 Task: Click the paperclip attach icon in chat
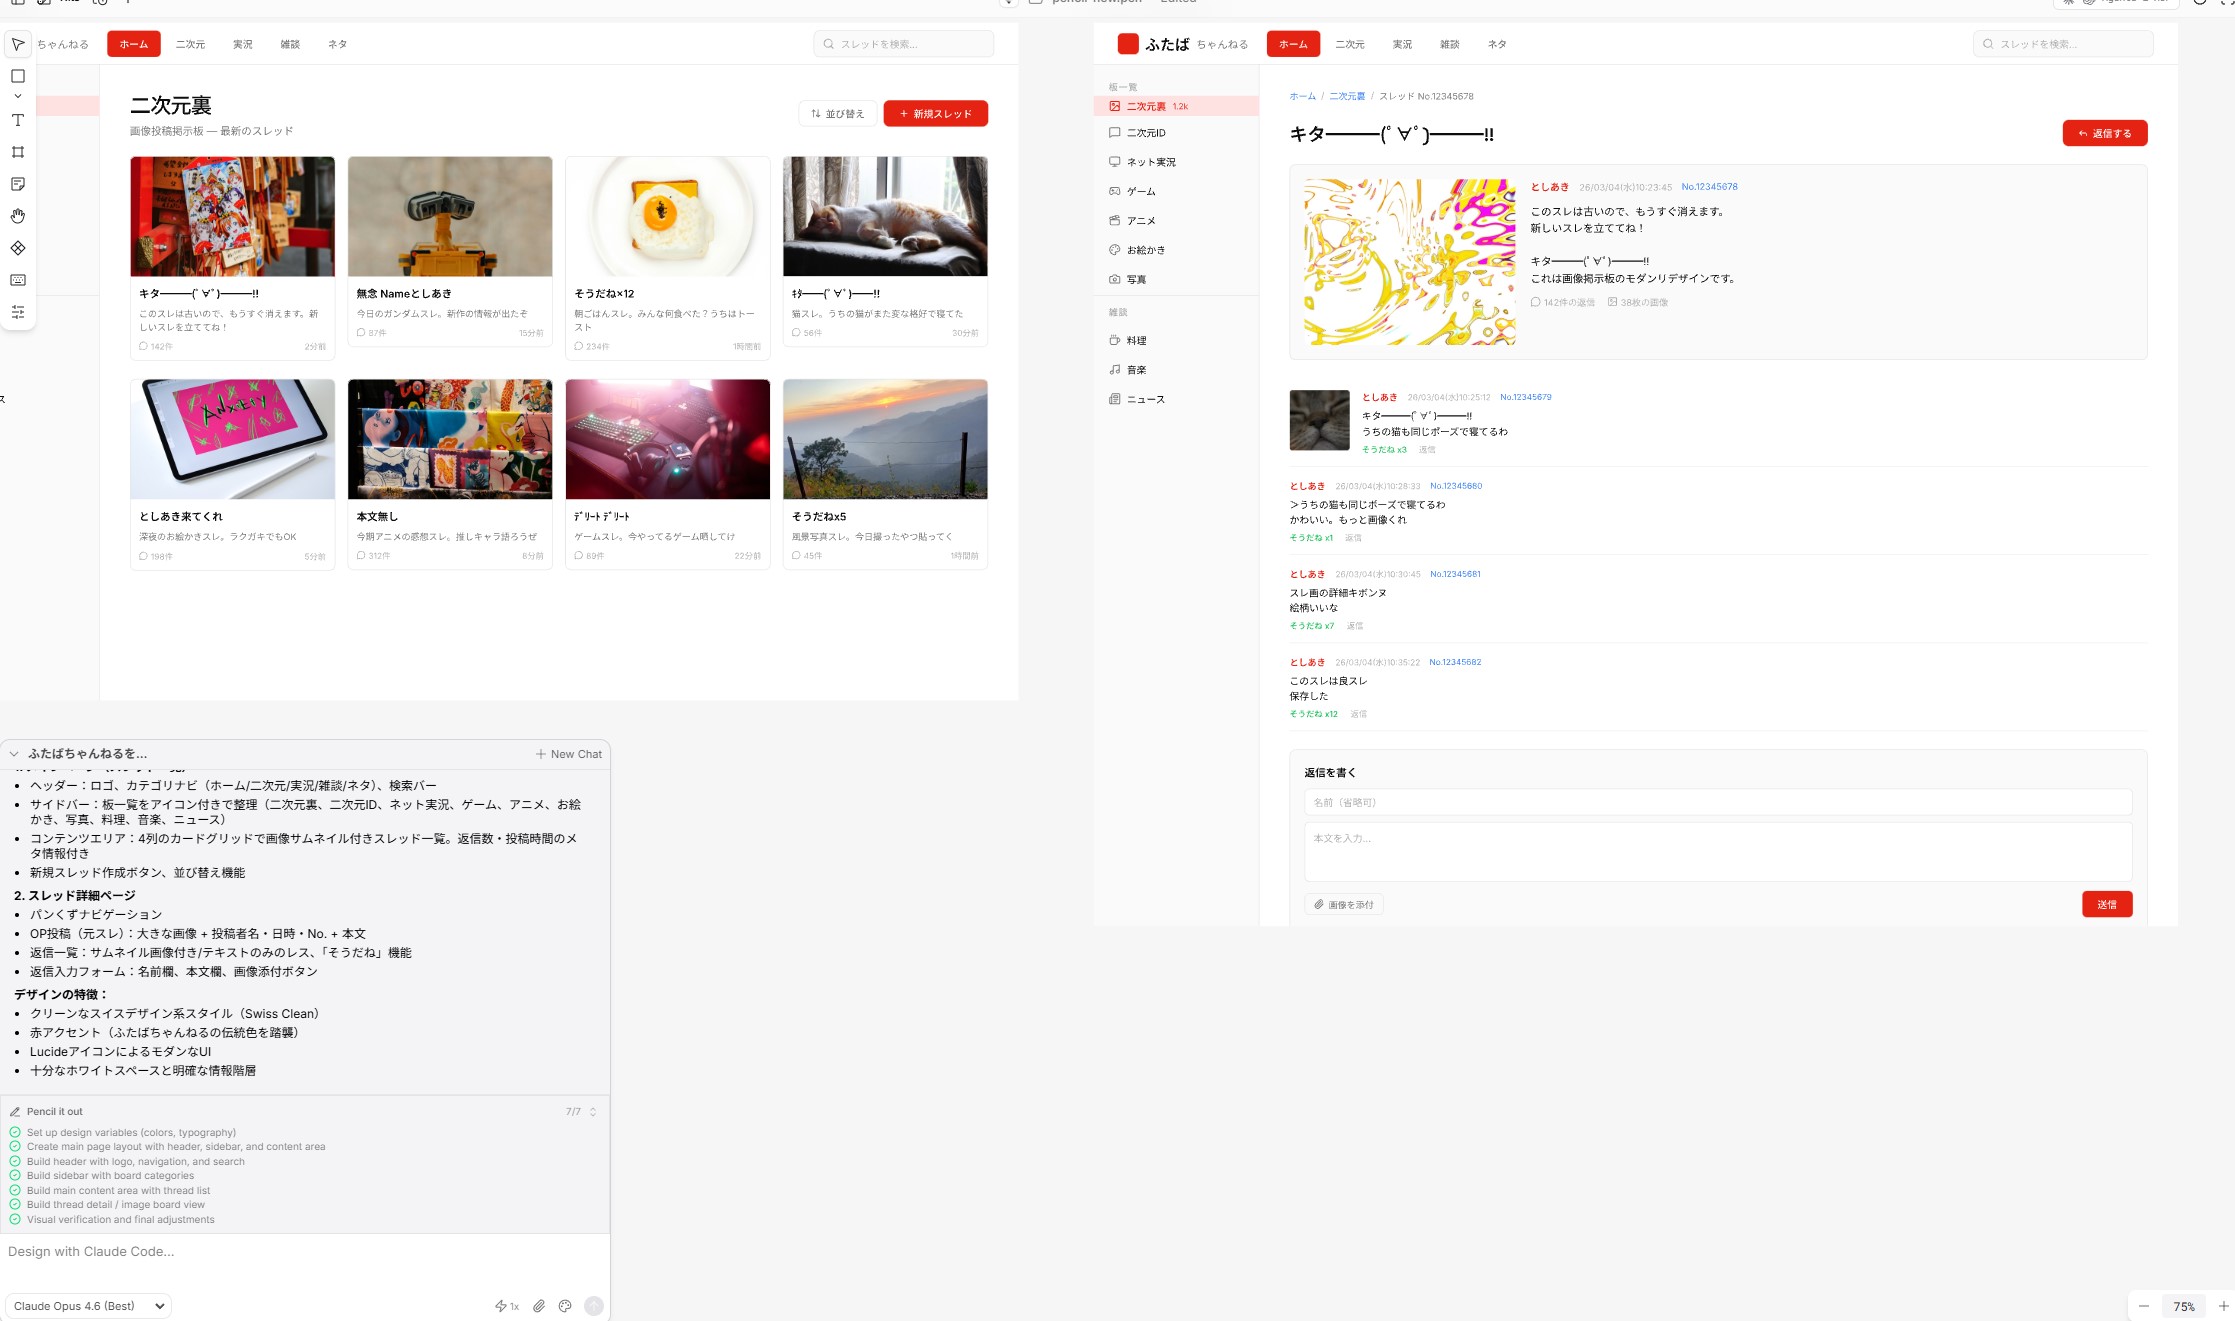[539, 1306]
